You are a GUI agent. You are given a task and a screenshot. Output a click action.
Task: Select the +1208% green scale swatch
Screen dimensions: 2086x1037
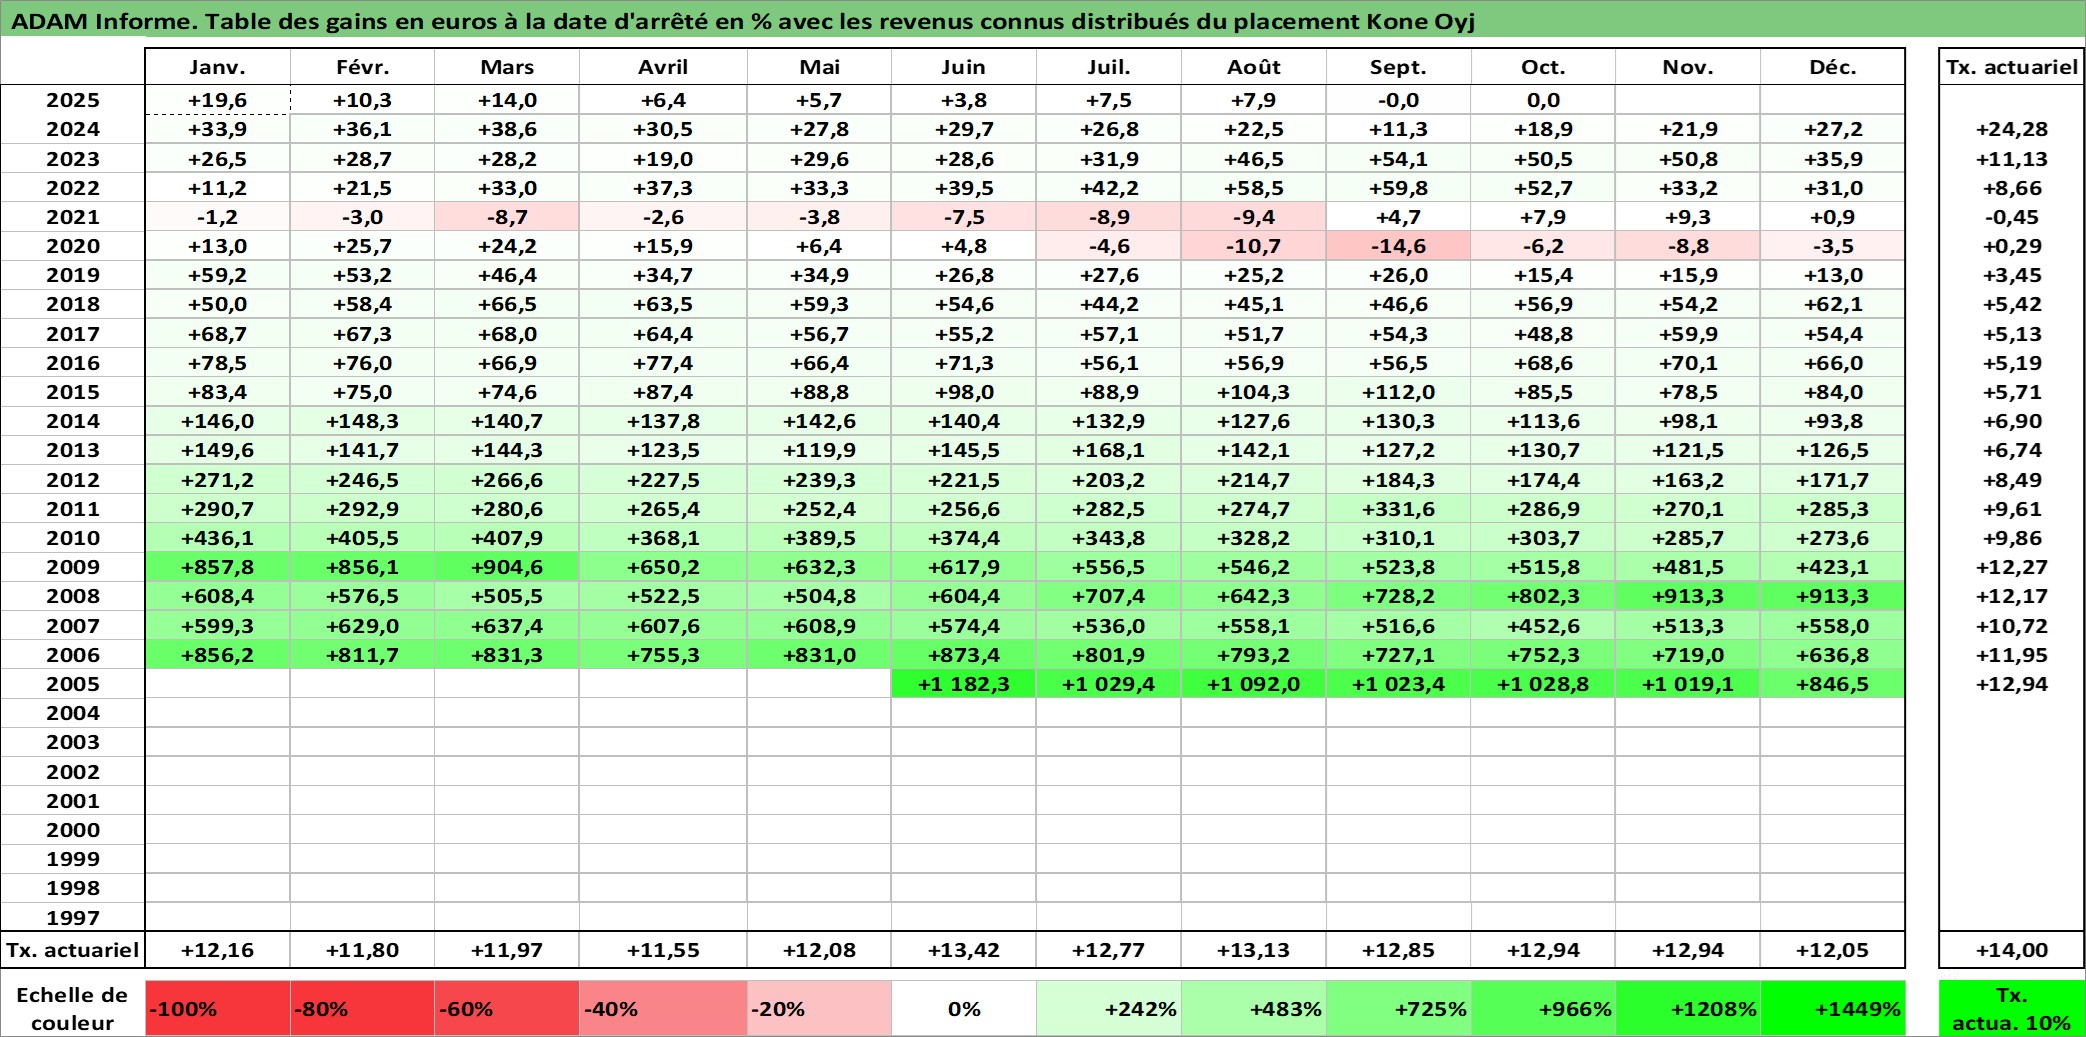[1688, 1008]
